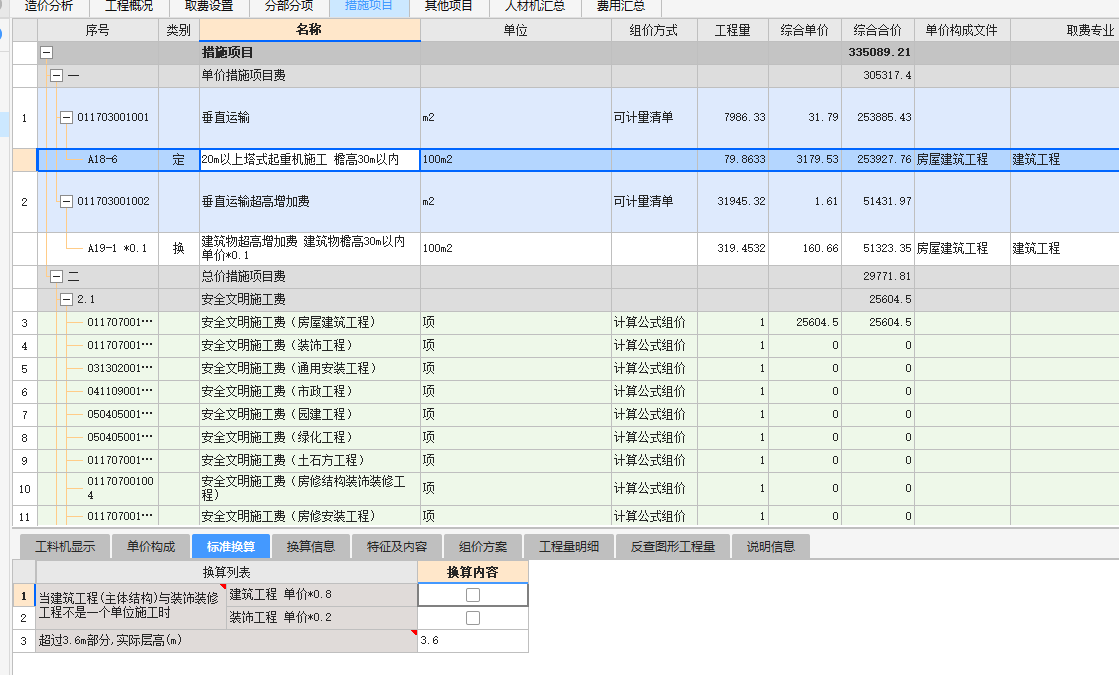1119x675 pixels.
Task: Collapse item 011703001001
Action: (x=66, y=117)
